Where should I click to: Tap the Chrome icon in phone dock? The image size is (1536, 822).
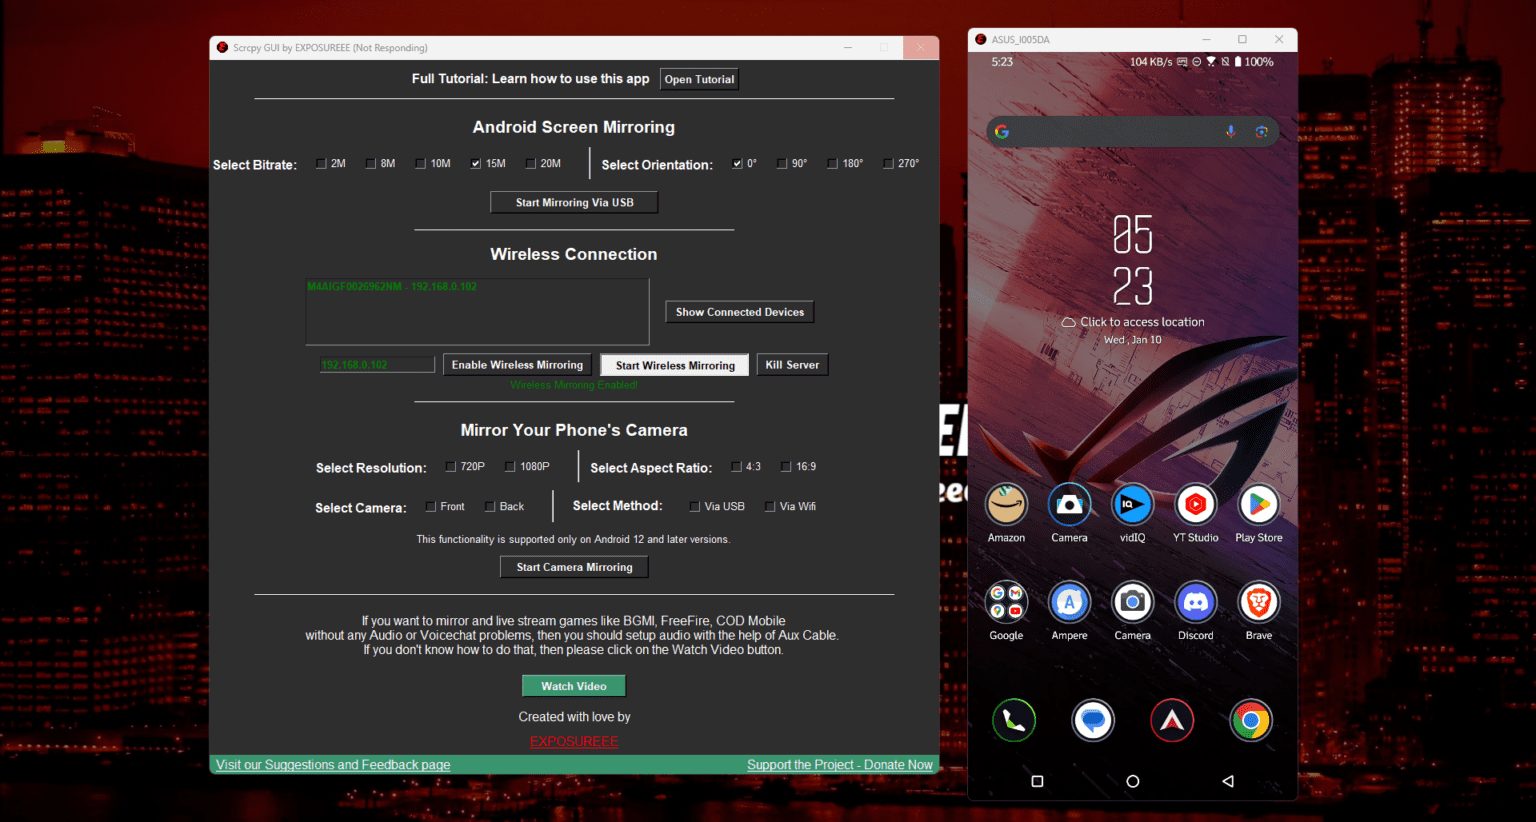[1250, 720]
